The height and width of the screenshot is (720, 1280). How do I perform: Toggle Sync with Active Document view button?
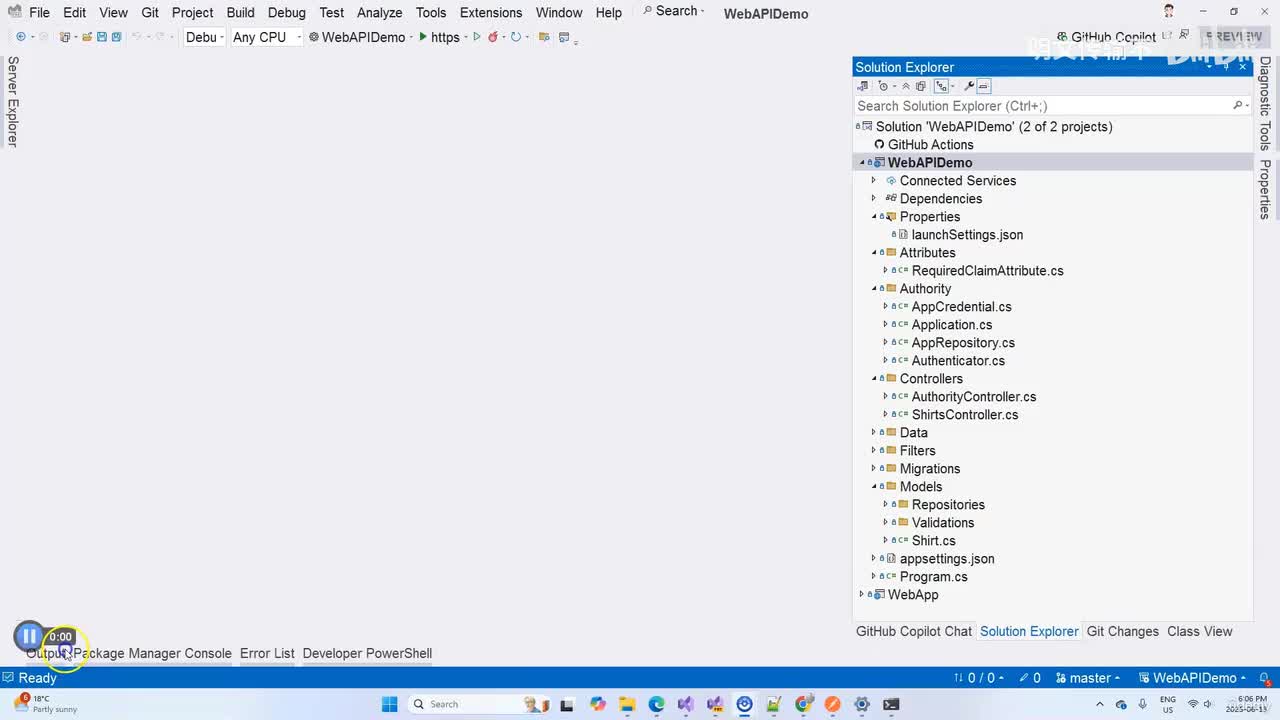point(941,86)
